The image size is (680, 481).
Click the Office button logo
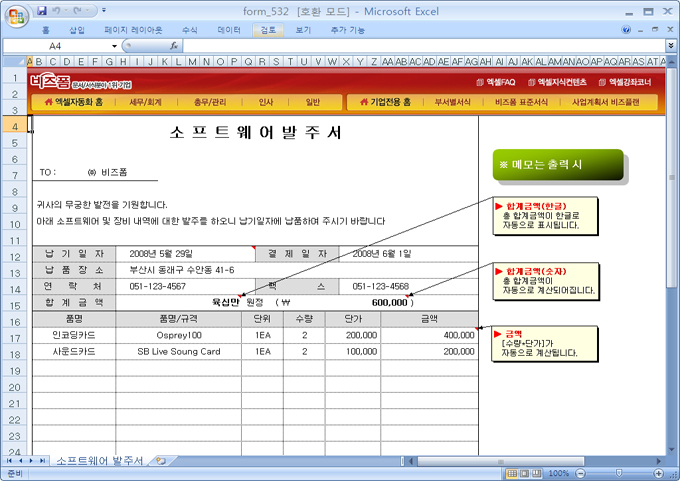click(14, 14)
